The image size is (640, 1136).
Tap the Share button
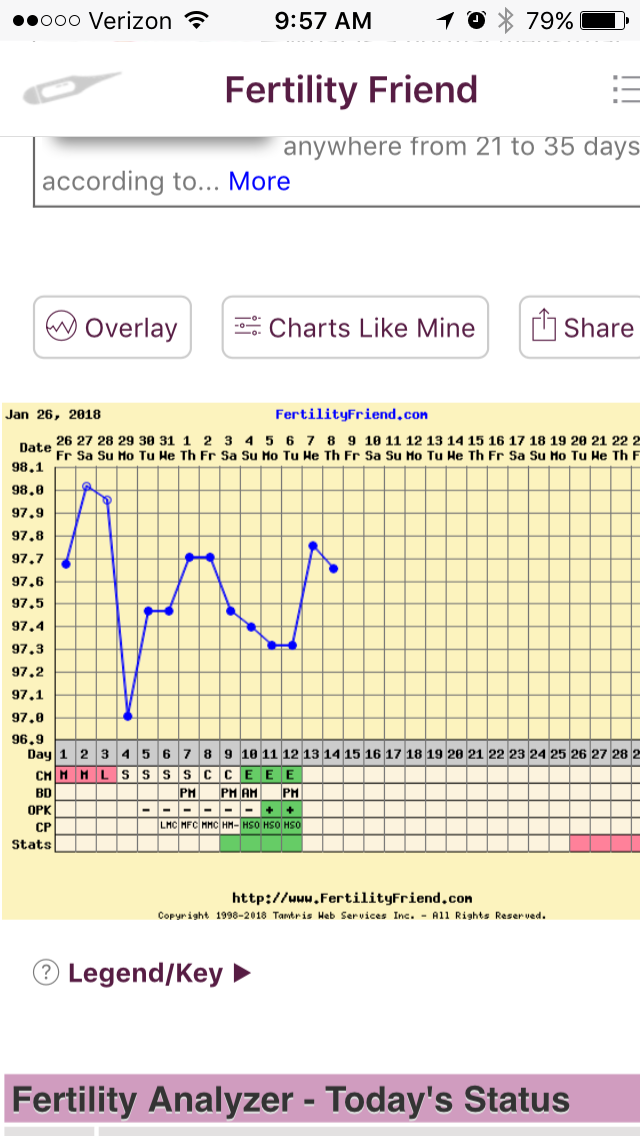click(x=580, y=327)
